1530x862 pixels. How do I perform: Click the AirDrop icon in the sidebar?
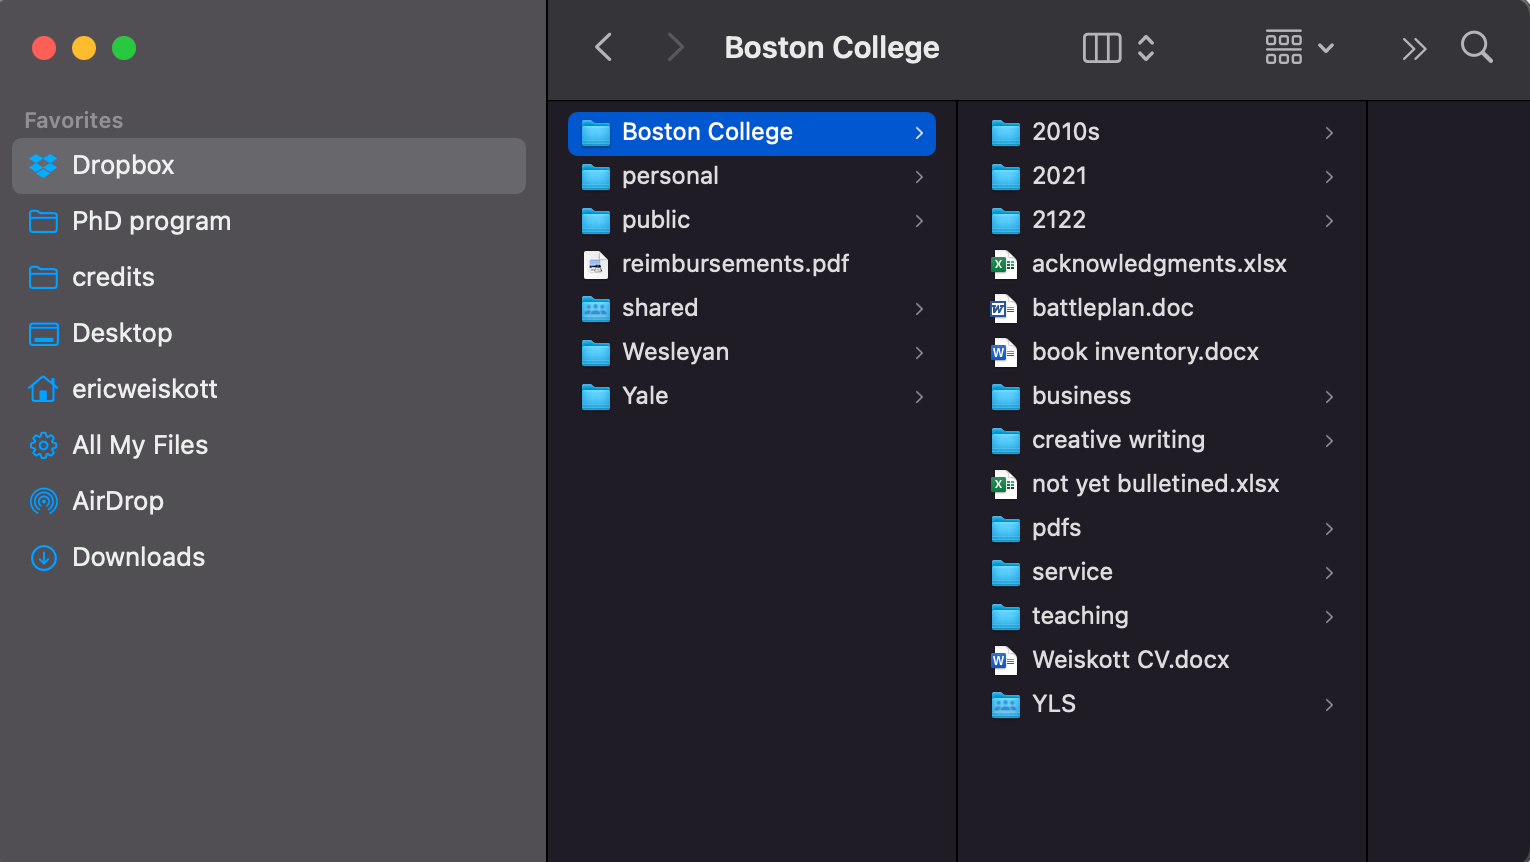pyautogui.click(x=43, y=501)
